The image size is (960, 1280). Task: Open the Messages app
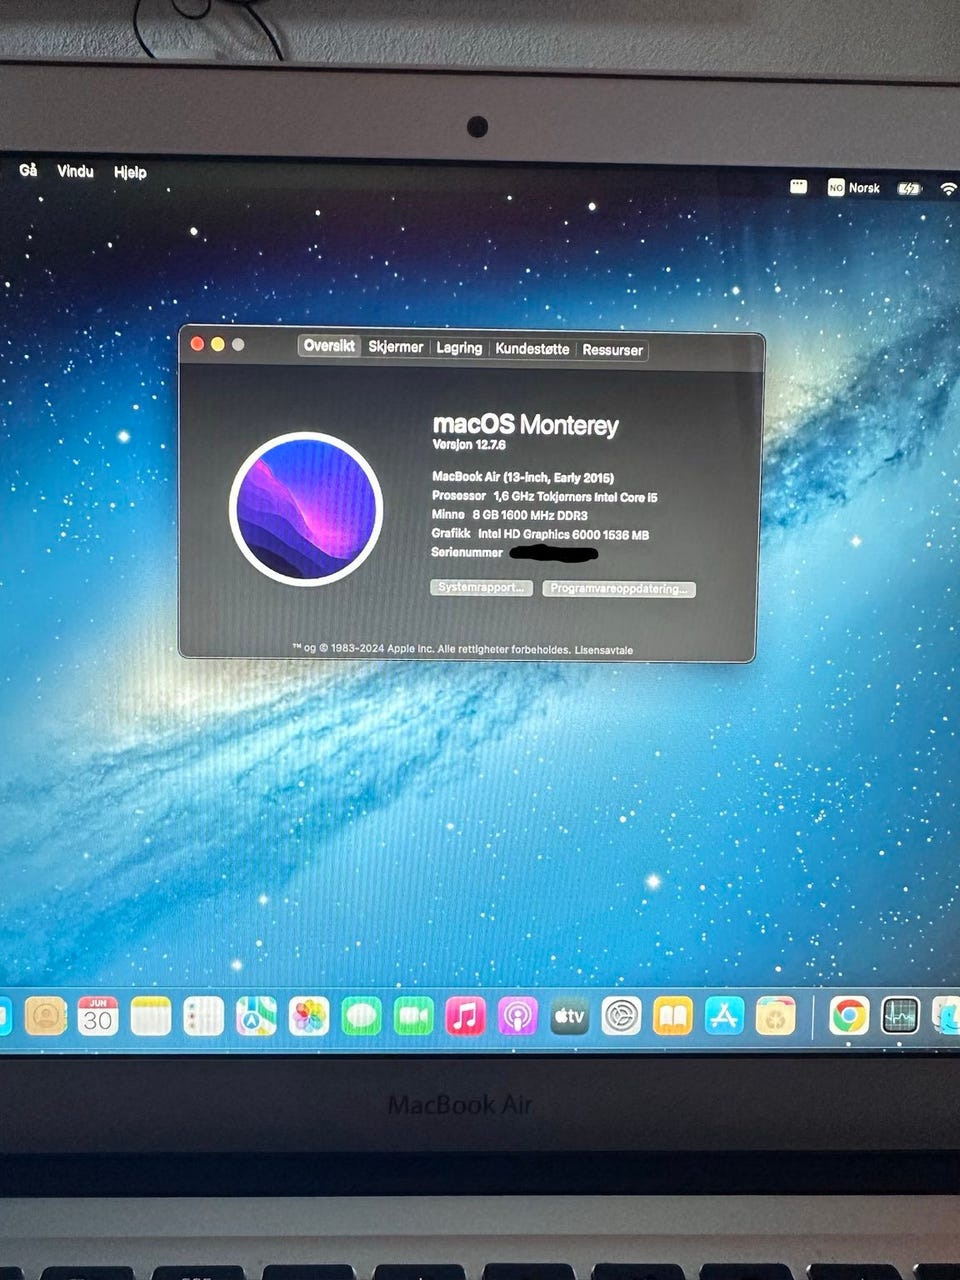click(361, 1017)
